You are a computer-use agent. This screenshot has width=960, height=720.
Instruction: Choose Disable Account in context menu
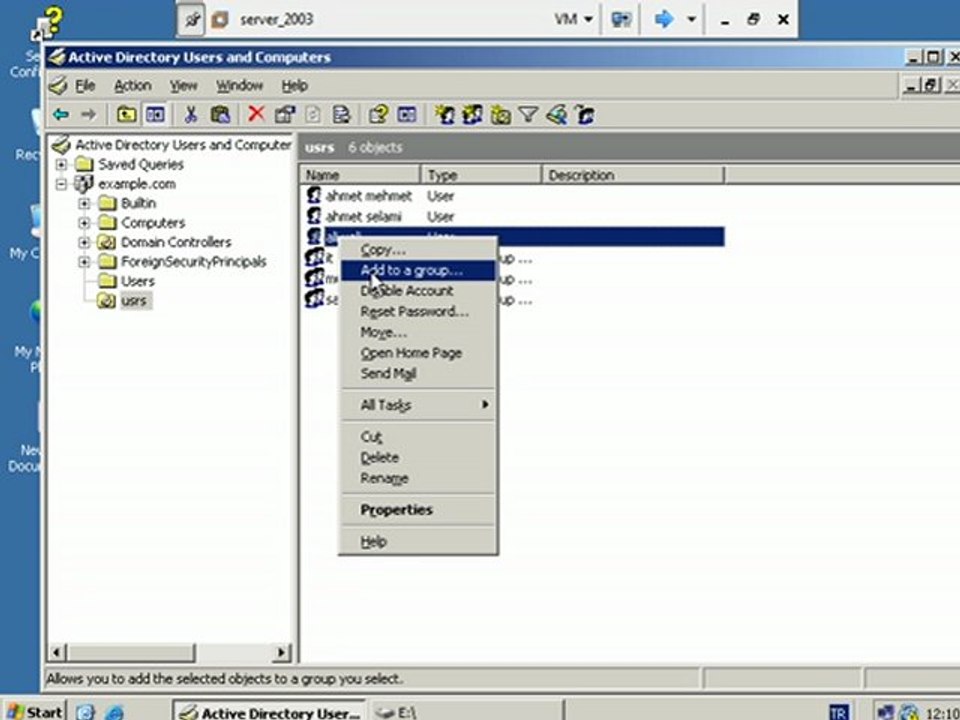[419, 291]
